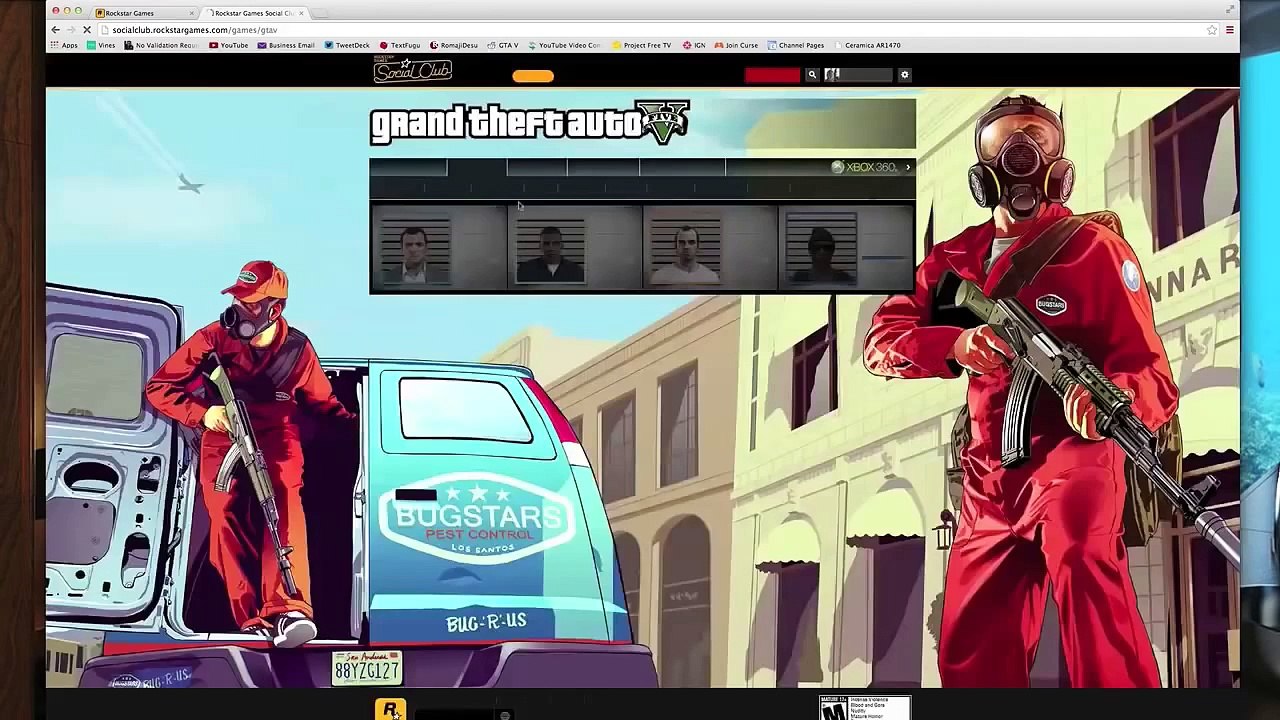The height and width of the screenshot is (720, 1280).
Task: Click the first tab in GTA V navigation bar
Action: (x=409, y=167)
